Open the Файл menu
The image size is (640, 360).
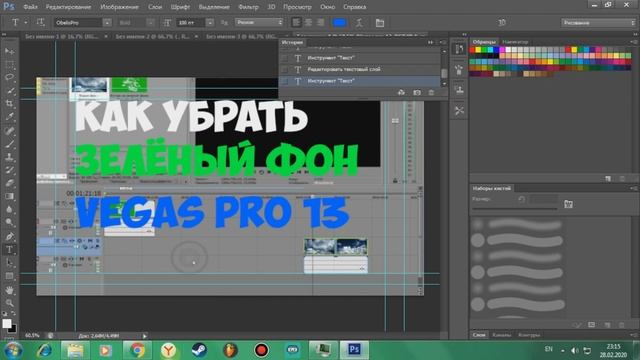point(31,7)
